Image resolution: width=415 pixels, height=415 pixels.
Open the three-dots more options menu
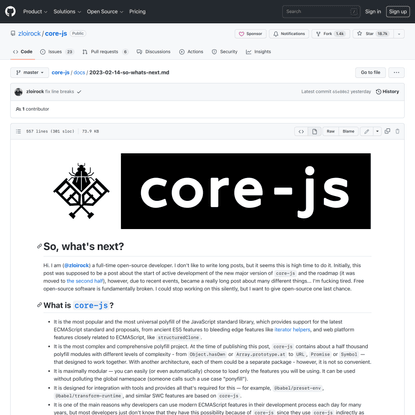396,72
